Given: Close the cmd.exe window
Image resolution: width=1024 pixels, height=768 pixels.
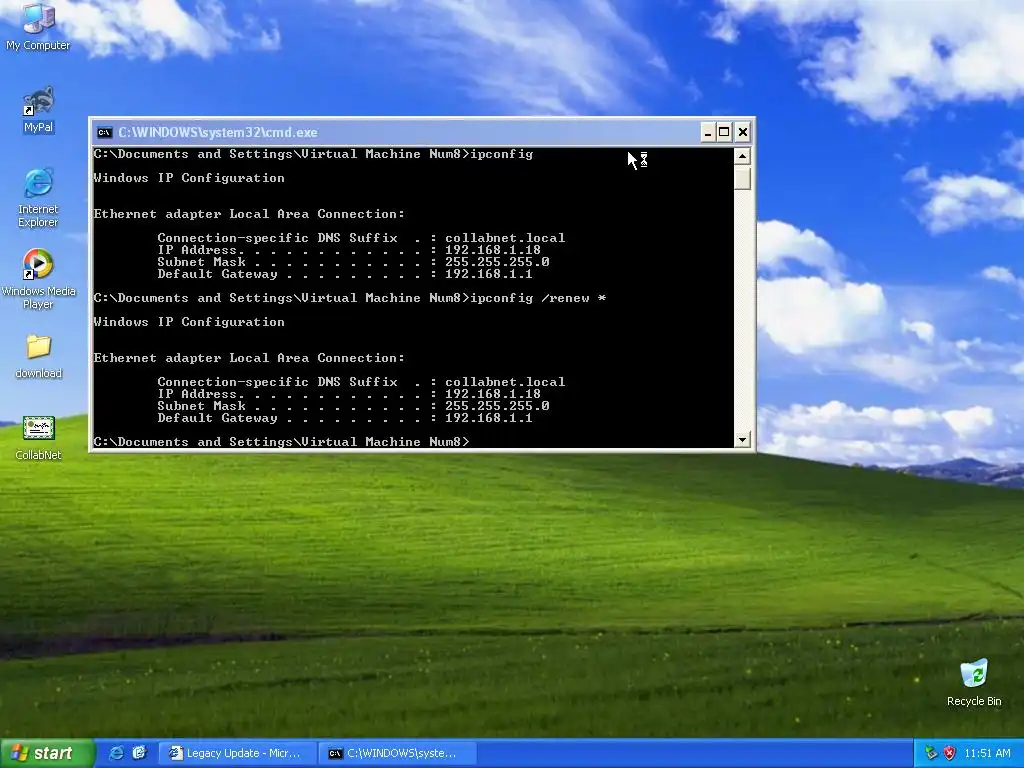Looking at the screenshot, I should (x=743, y=133).
